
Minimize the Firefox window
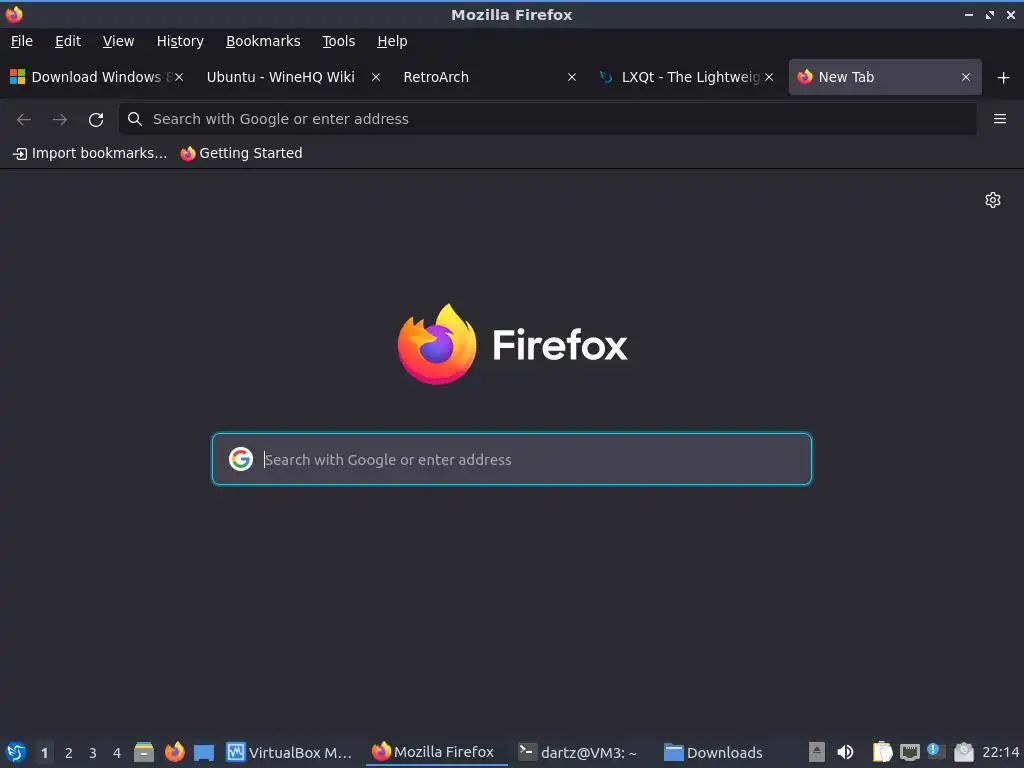tap(969, 14)
